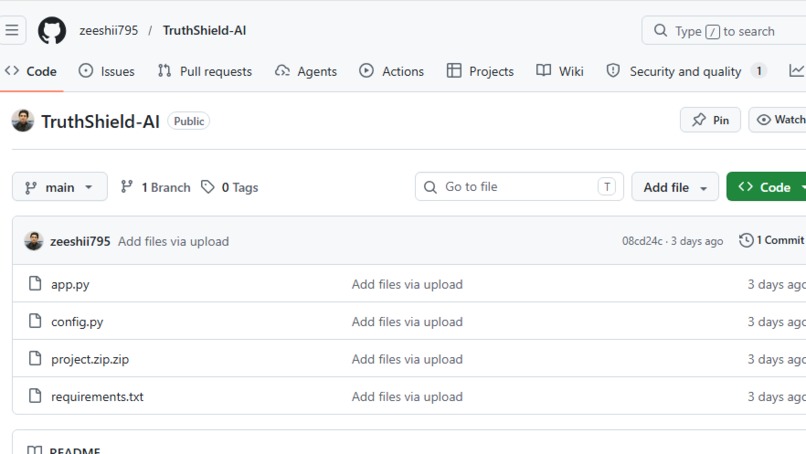
Task: Open commit message in the project.zip.zip row
Action: pyautogui.click(x=407, y=359)
